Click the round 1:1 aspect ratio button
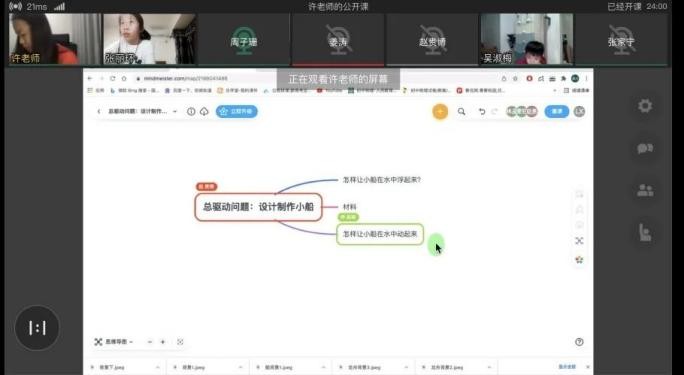 37,328
